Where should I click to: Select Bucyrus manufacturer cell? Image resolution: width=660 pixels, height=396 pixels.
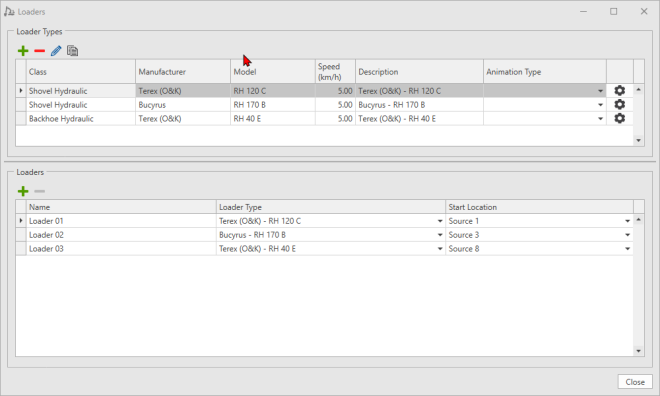coord(183,105)
